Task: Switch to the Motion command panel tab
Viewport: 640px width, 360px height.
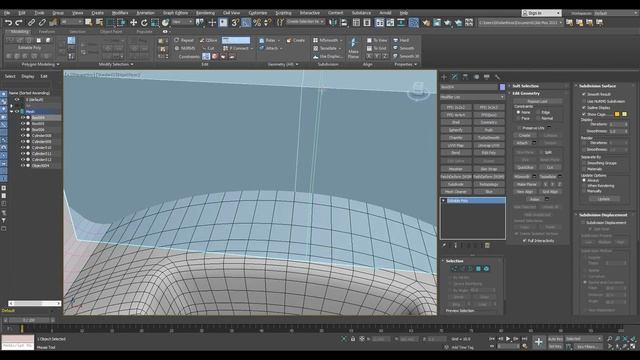Action: pyautogui.click(x=476, y=77)
